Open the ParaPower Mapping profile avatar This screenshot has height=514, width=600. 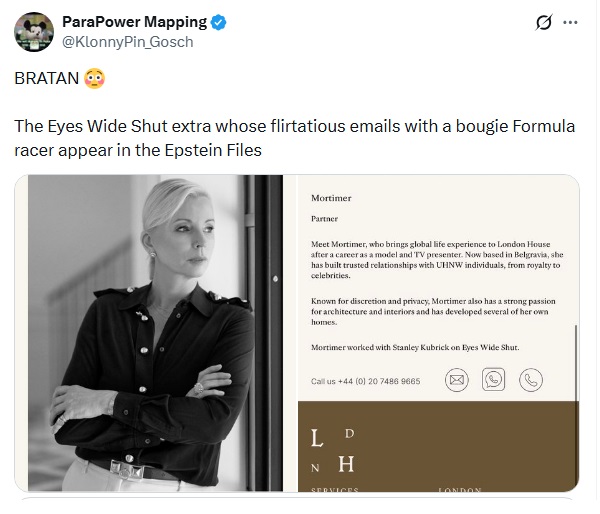(34, 32)
